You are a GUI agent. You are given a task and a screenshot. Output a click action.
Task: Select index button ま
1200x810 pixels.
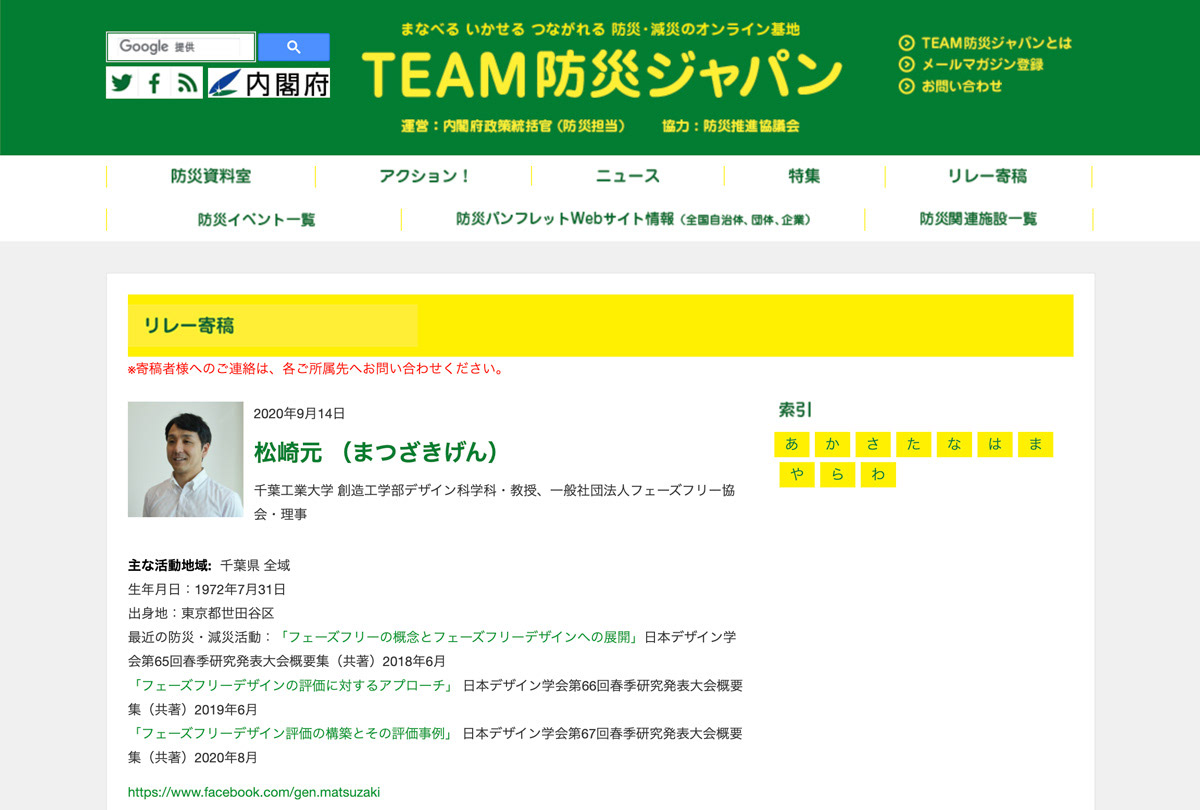[1035, 445]
